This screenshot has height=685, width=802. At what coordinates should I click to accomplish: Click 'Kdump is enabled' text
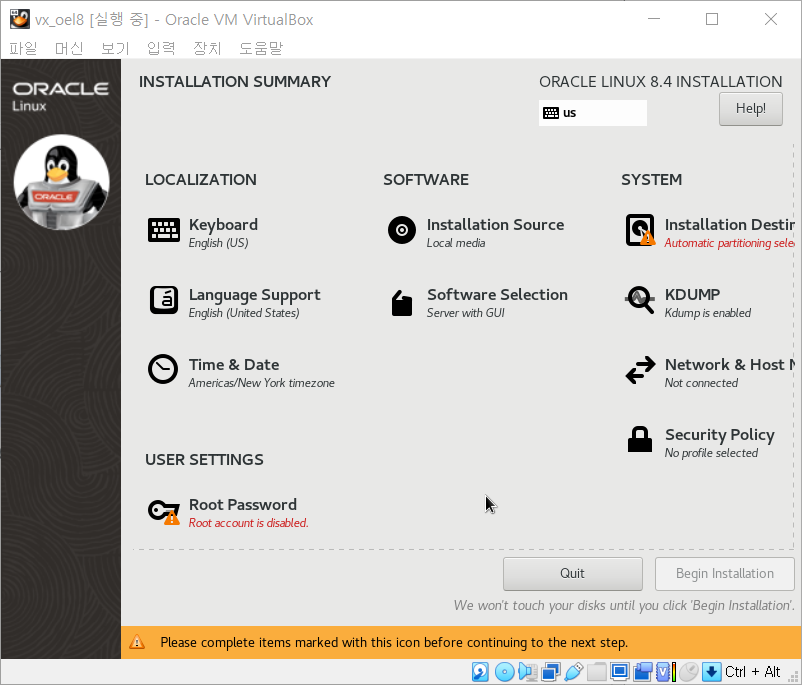point(707,313)
